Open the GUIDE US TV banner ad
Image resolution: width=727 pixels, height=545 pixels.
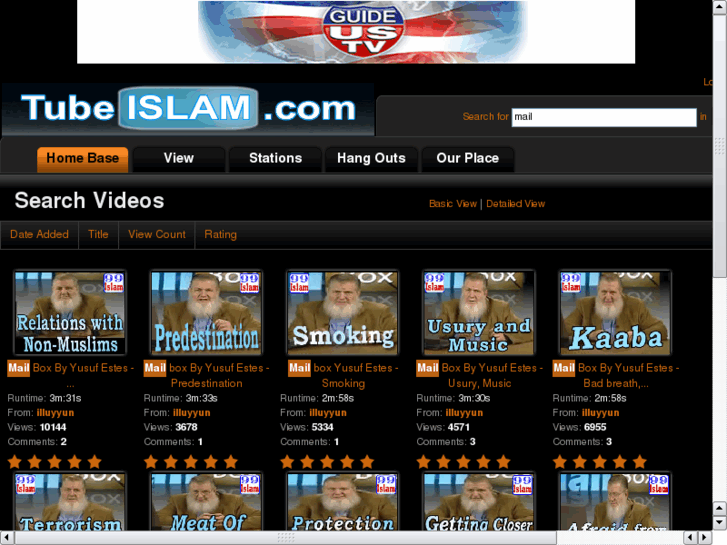tap(356, 32)
